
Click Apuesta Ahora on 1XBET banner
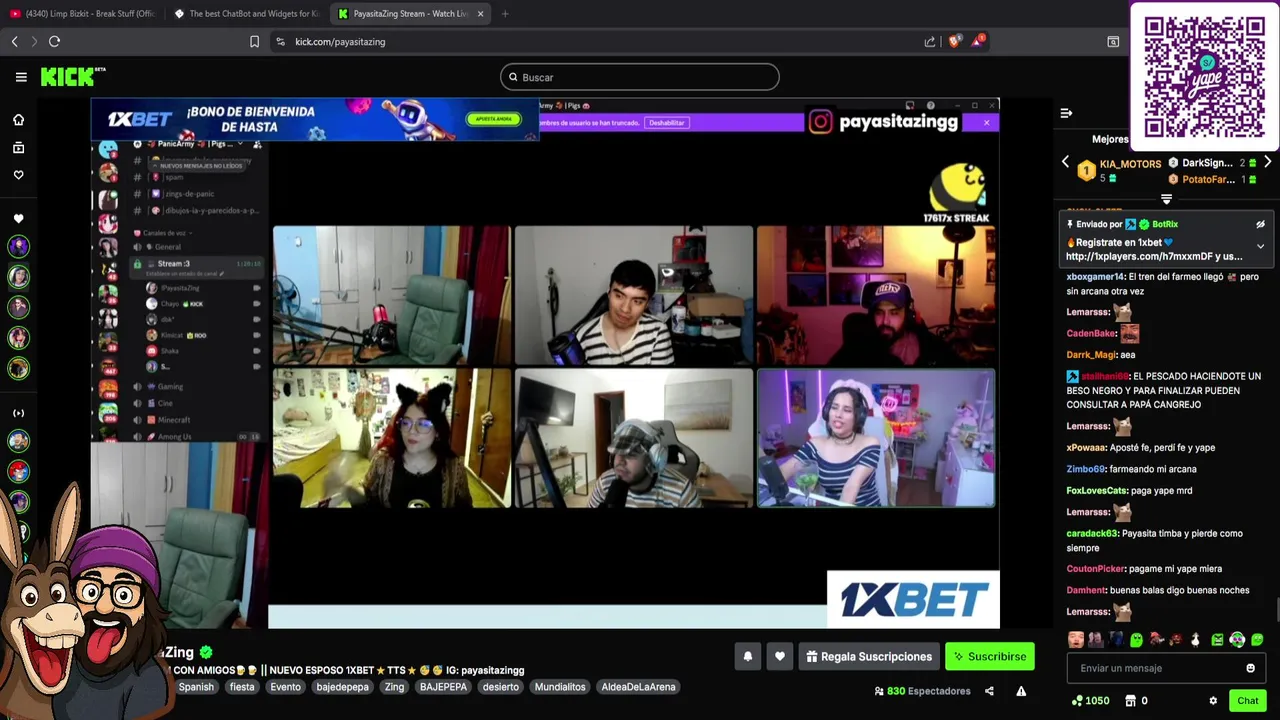[494, 119]
